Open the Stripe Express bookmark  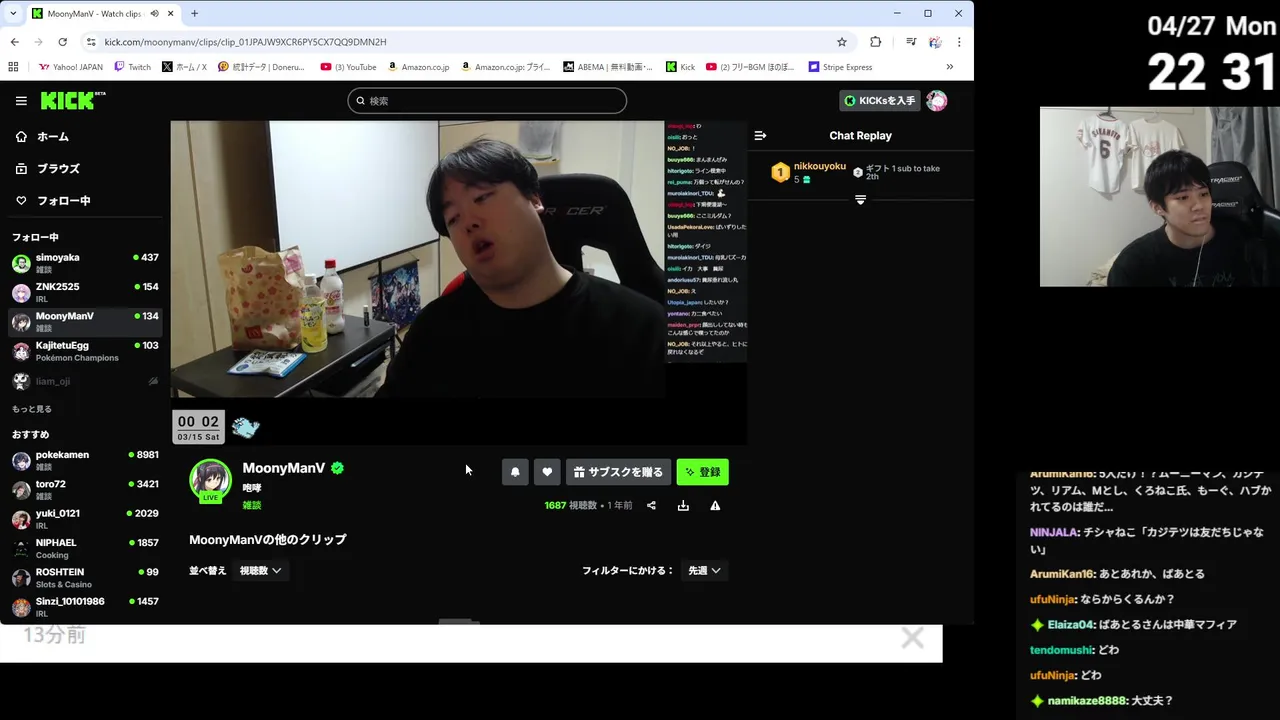click(840, 67)
